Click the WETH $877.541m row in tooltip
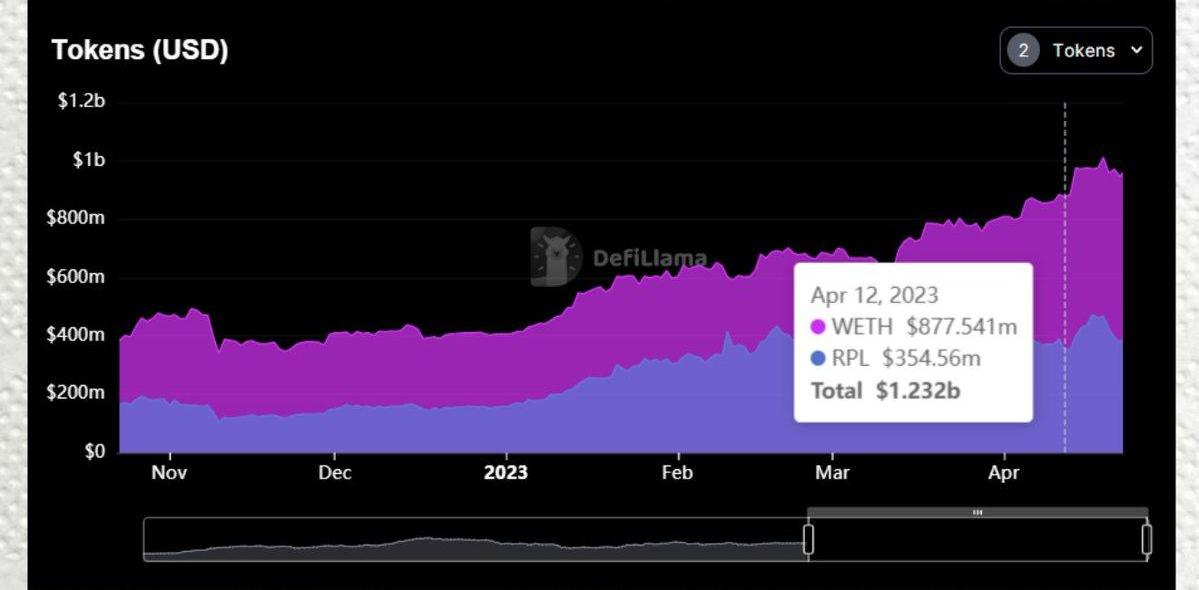The image size is (1199, 590). coord(913,326)
